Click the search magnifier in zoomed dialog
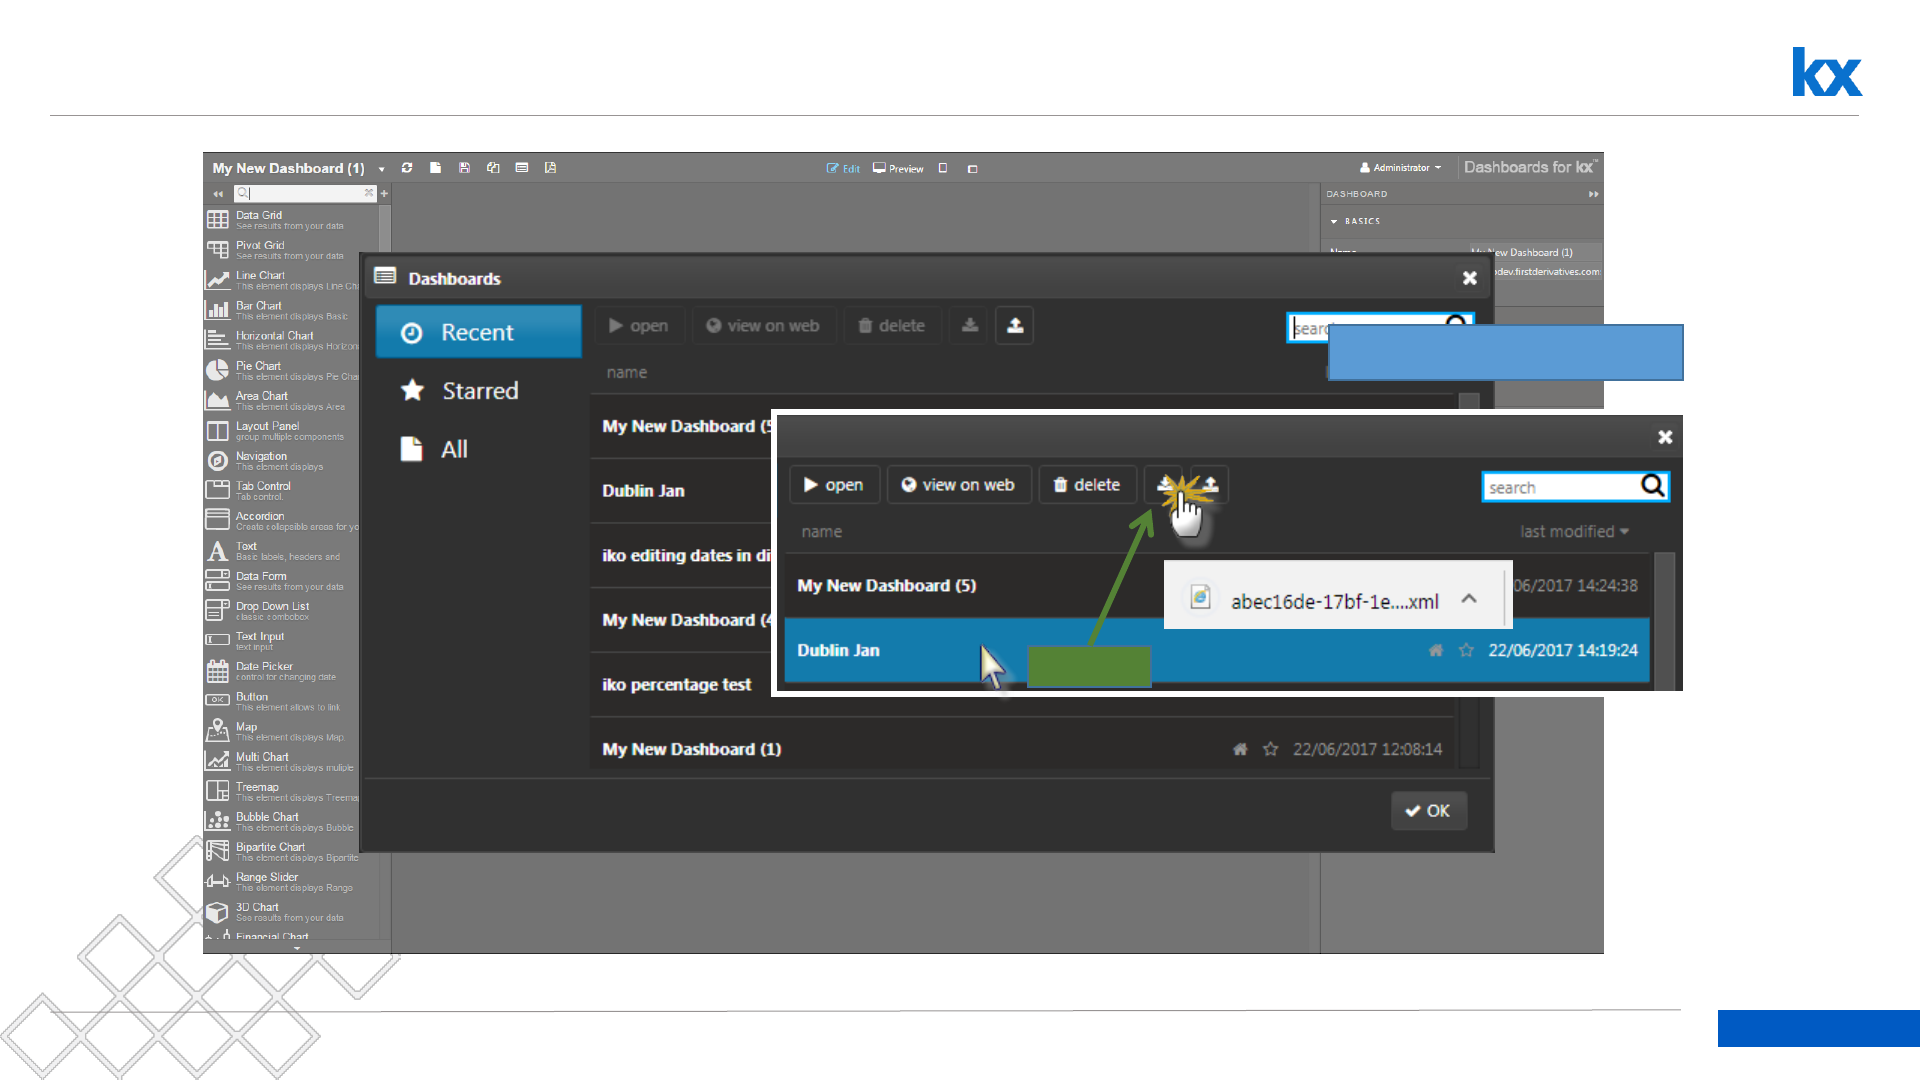 coord(1653,486)
